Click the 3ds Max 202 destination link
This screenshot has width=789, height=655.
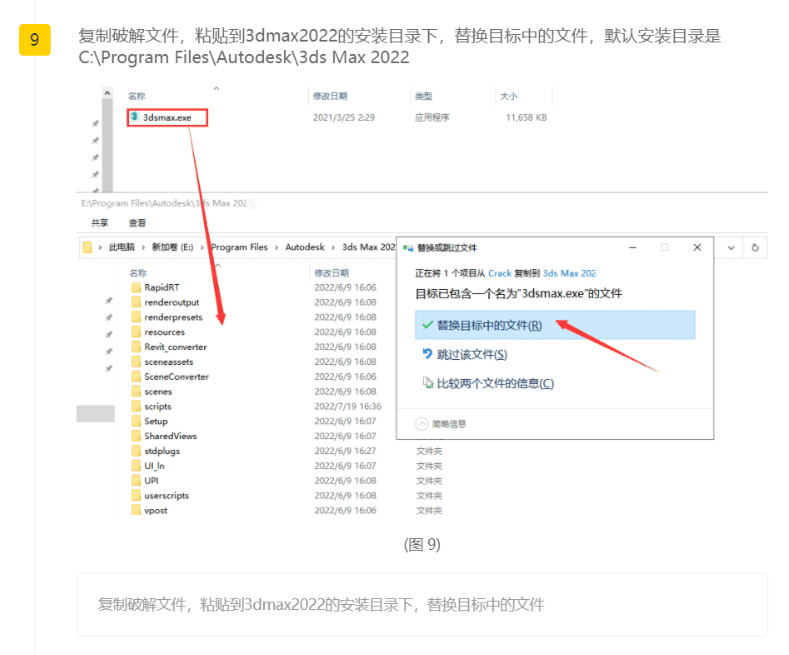pos(569,273)
